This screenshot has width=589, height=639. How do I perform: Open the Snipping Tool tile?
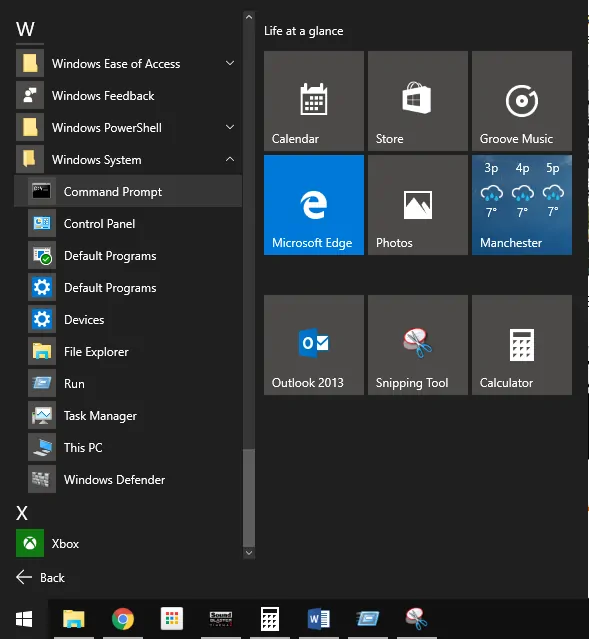[418, 345]
